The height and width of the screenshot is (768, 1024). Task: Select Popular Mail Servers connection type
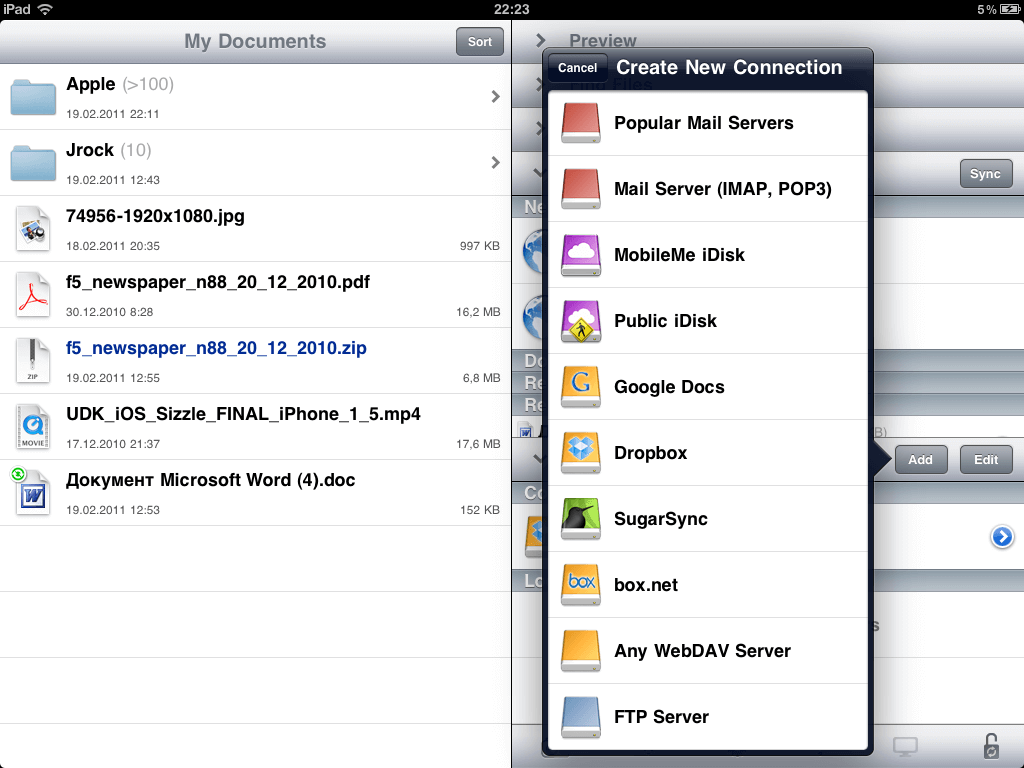pyautogui.click(x=708, y=123)
